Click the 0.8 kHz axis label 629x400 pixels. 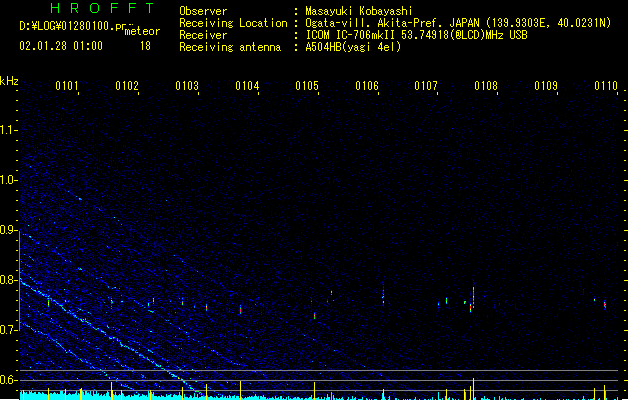8,280
